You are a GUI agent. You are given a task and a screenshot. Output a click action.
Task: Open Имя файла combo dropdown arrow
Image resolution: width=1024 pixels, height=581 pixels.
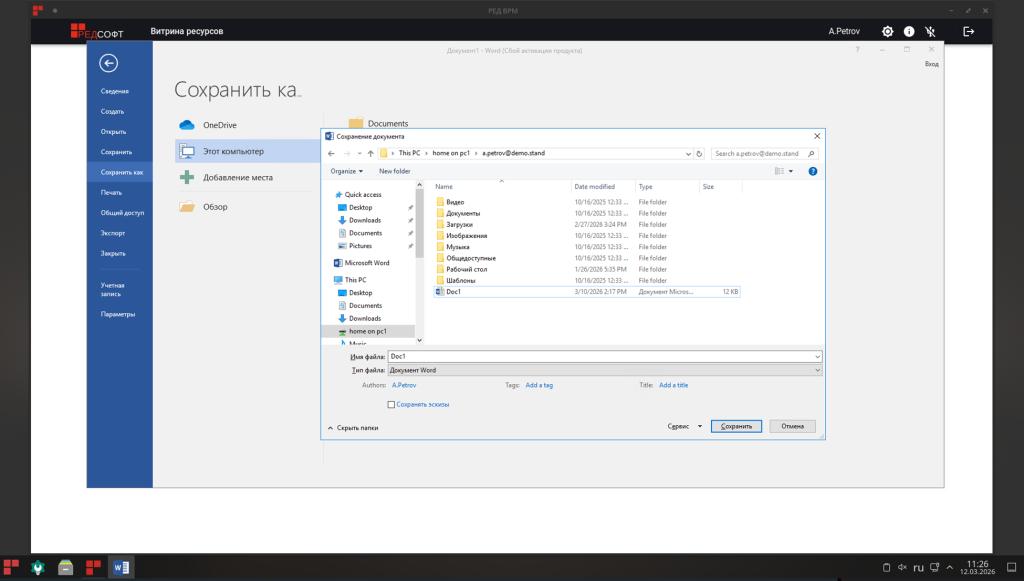point(817,357)
